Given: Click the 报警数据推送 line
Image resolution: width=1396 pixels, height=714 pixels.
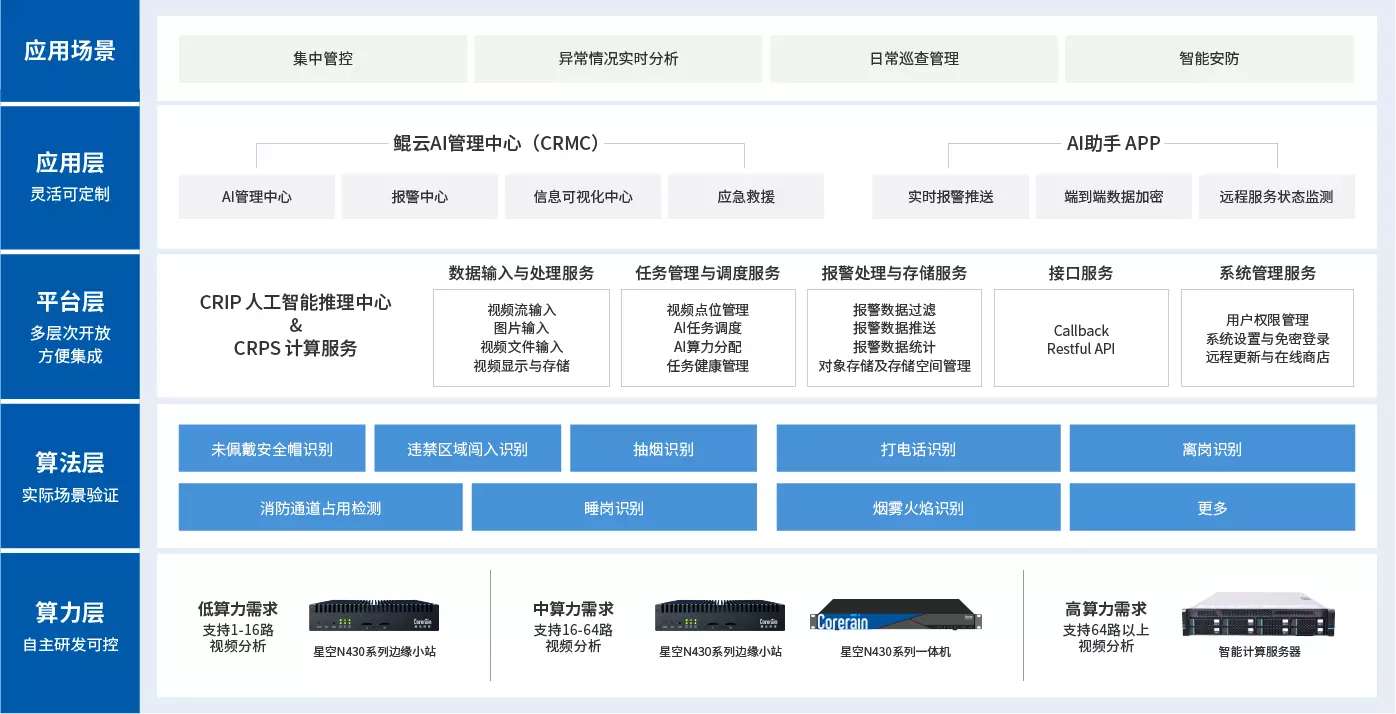Looking at the screenshot, I should [x=894, y=328].
